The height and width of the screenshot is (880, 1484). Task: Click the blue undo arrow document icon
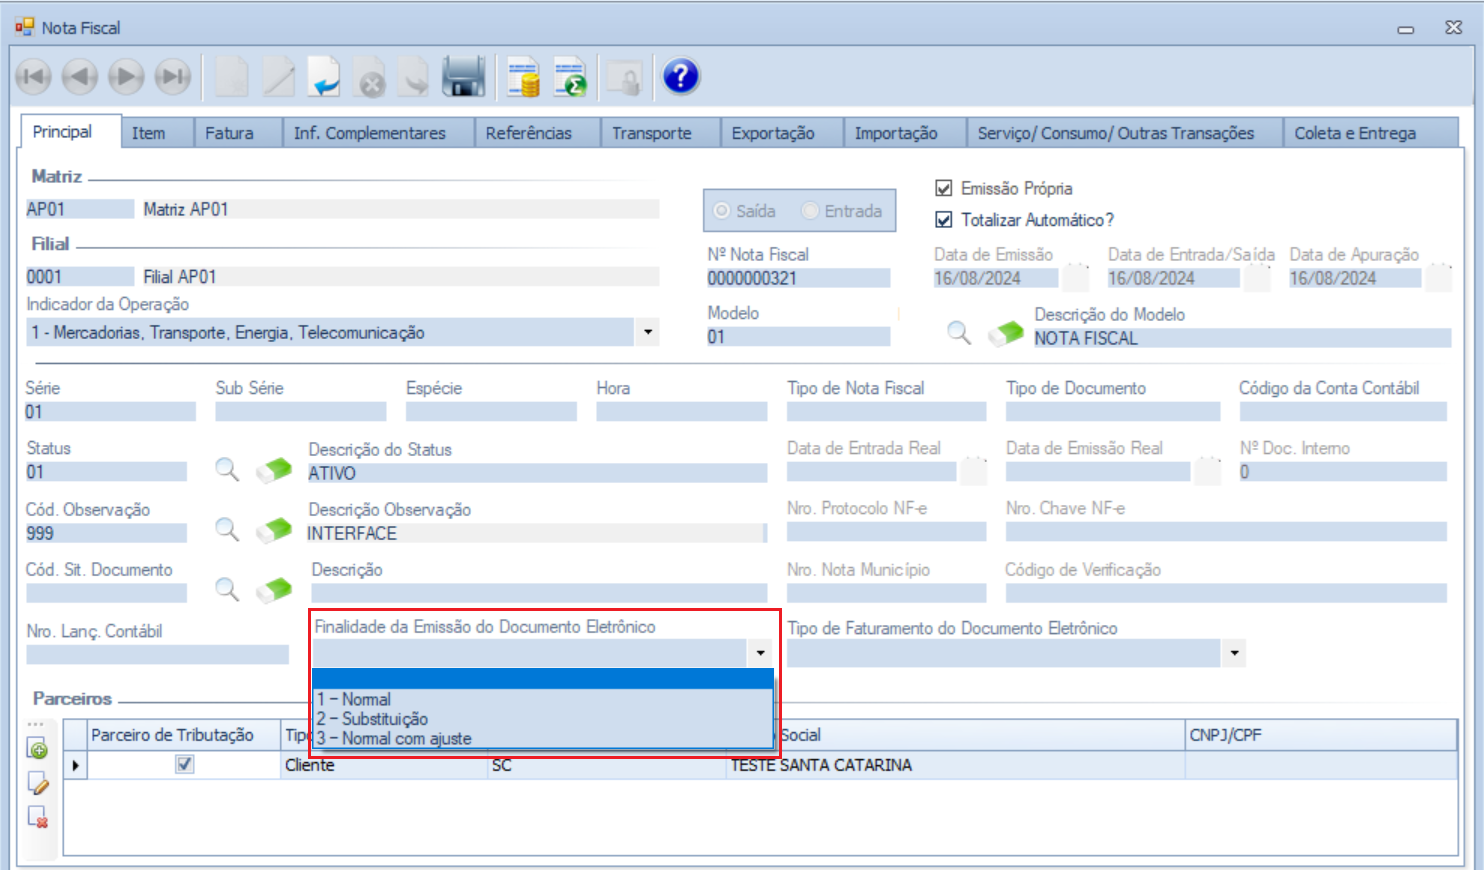click(324, 77)
